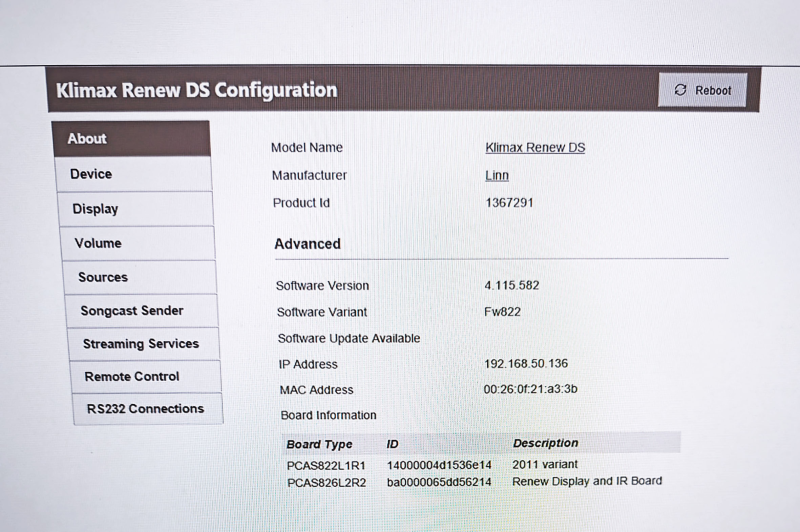Open the Streaming Services tab
Screen dimensions: 800x532
pyautogui.click(x=144, y=344)
